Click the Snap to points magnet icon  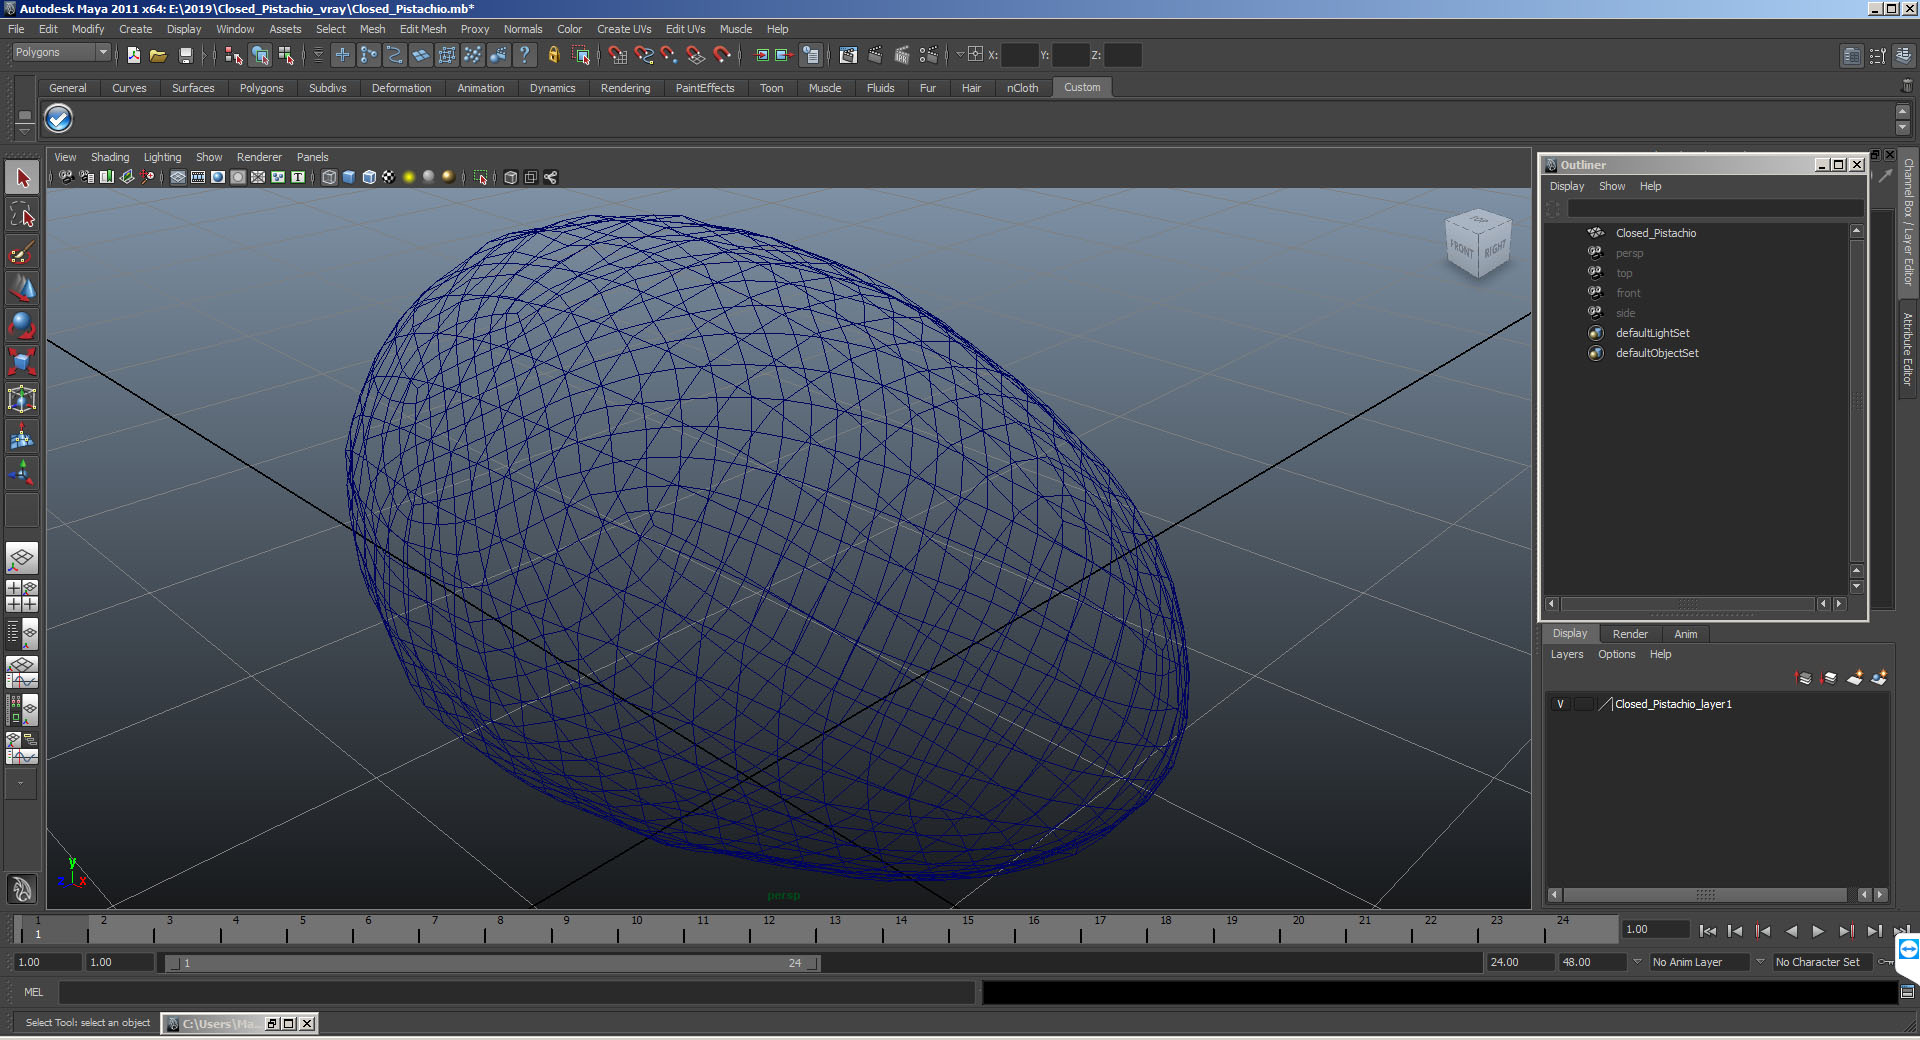(670, 55)
